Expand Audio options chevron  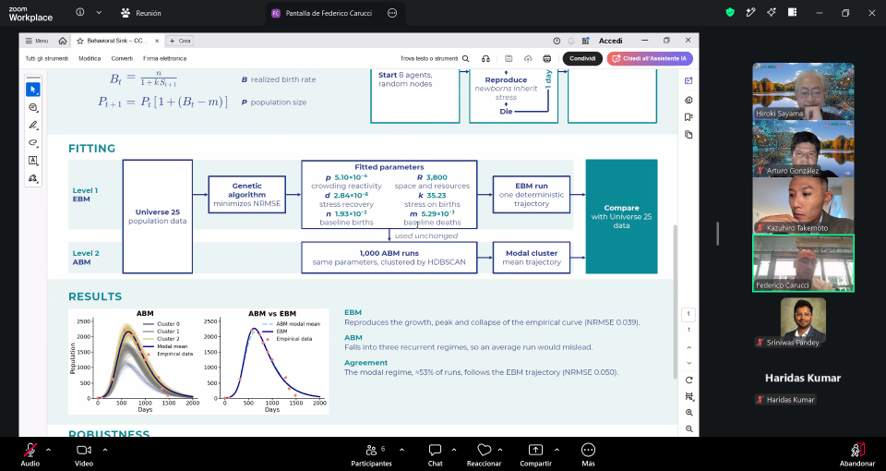(x=48, y=450)
